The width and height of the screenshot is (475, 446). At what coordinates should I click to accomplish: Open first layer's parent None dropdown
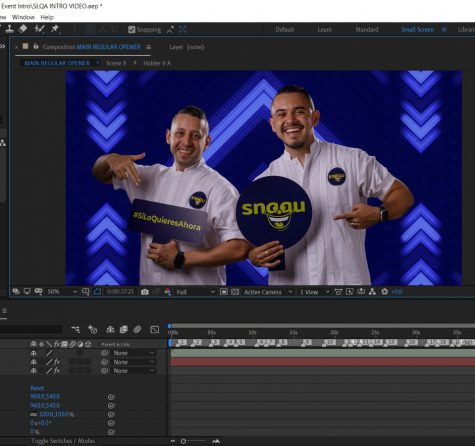coord(133,353)
